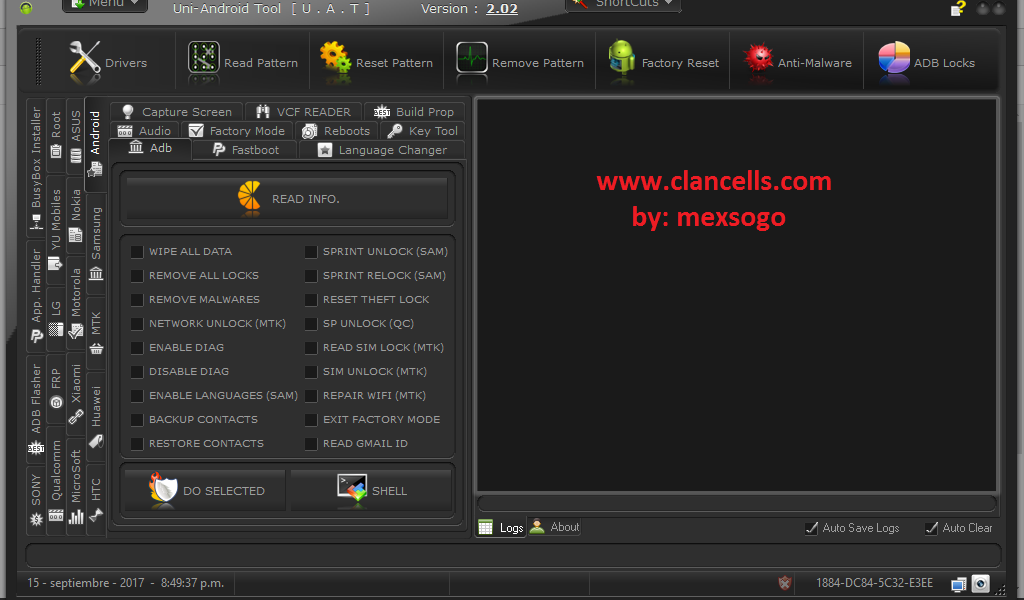Enable READ GMAIL ID checkbox
The height and width of the screenshot is (600, 1024).
click(x=311, y=444)
